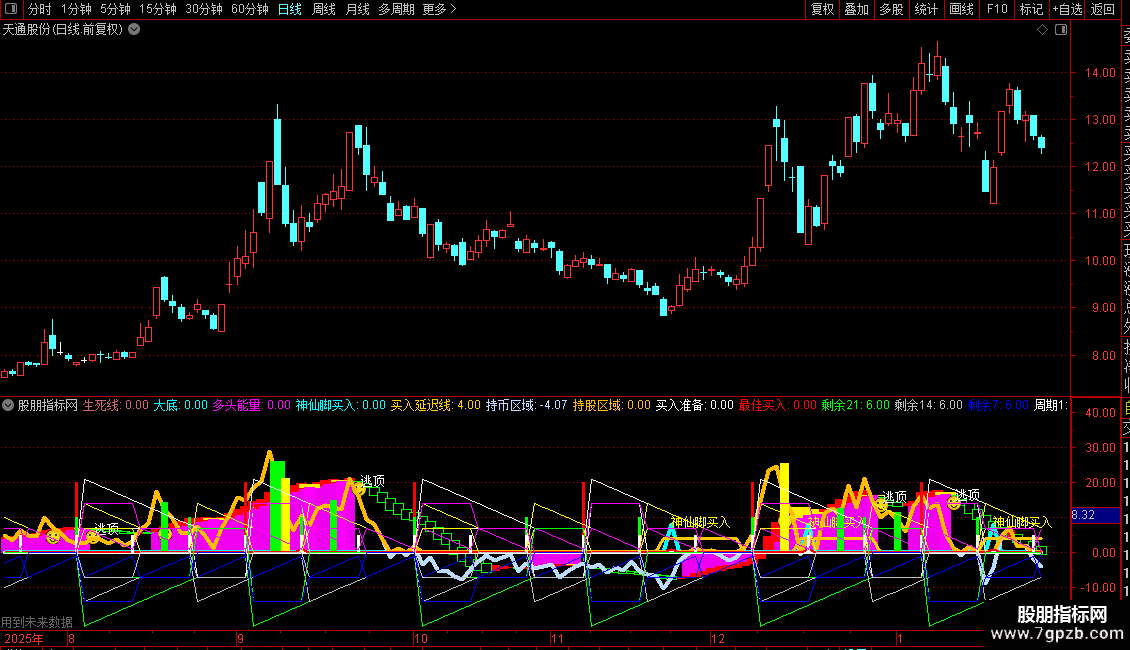Screen dimensions: 1130x650
Task: Click the 标记 mark button
Action: [x=1031, y=9]
